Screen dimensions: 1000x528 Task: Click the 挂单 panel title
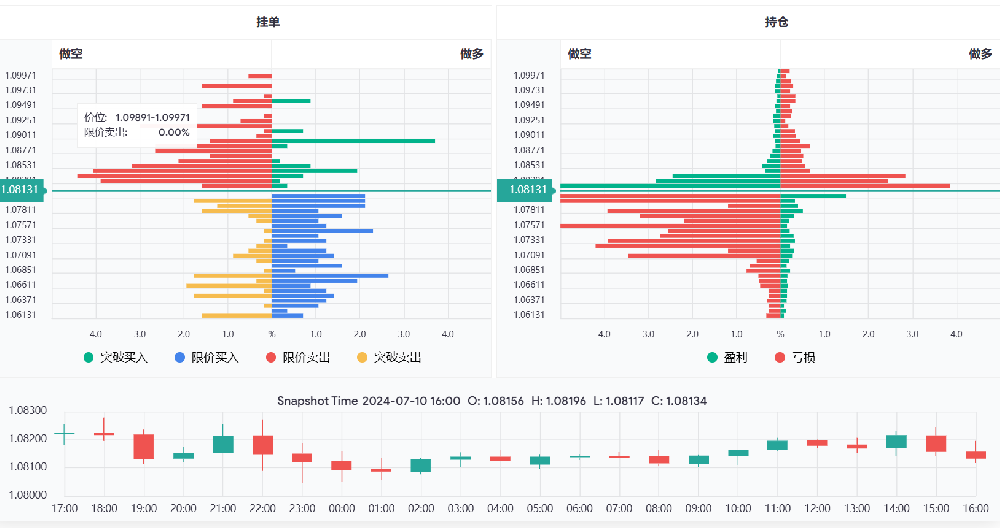point(268,21)
